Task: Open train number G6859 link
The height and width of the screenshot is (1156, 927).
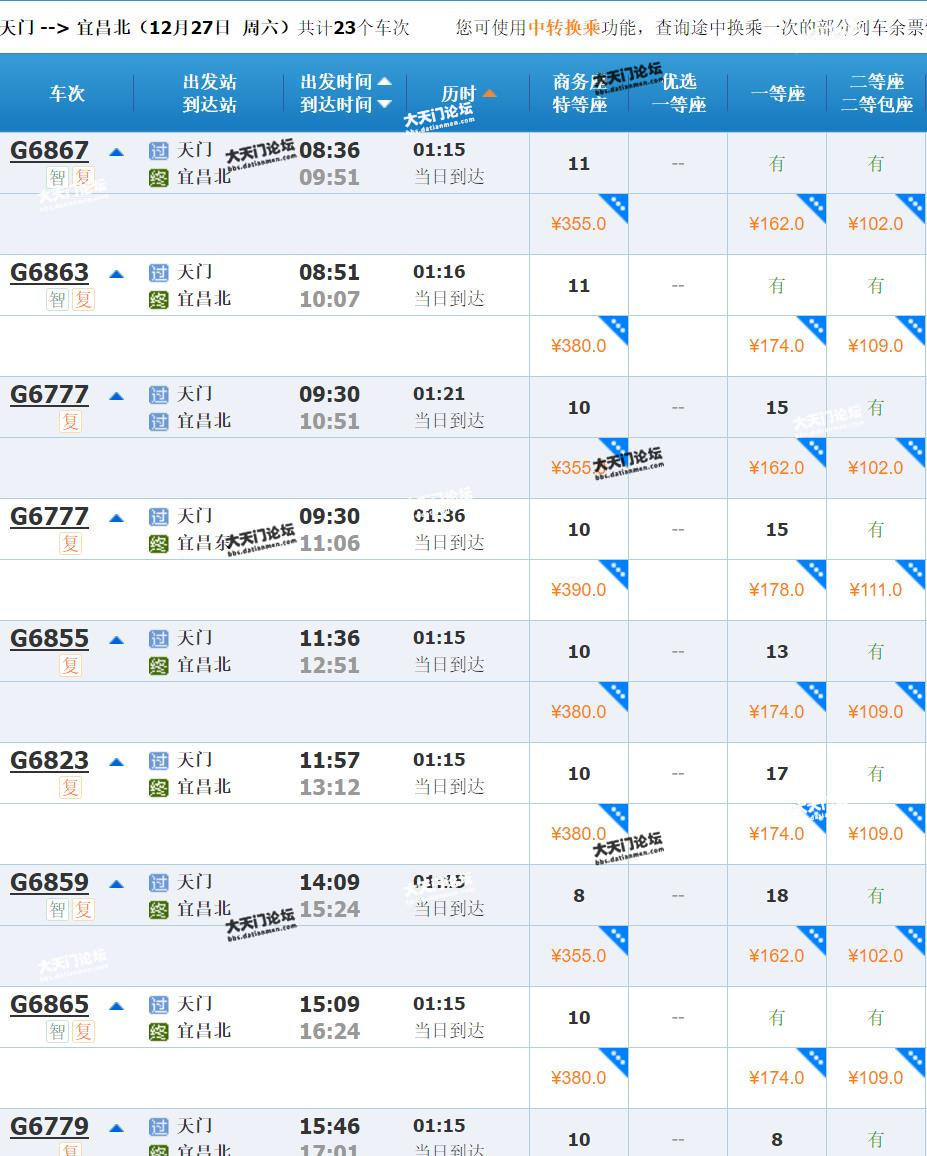Action: coord(49,883)
